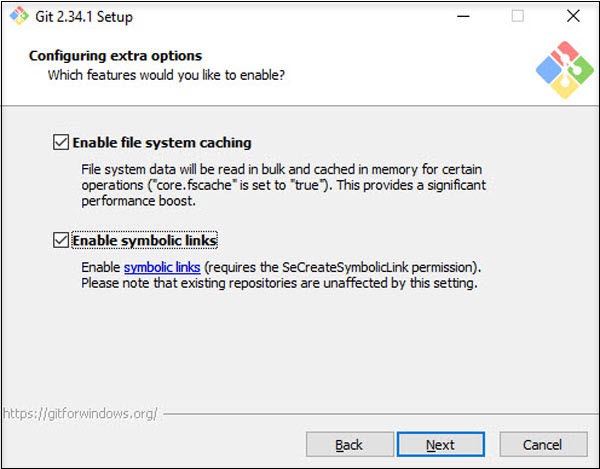Click the maximize button in the title bar
This screenshot has width=600, height=469.
(x=516, y=17)
